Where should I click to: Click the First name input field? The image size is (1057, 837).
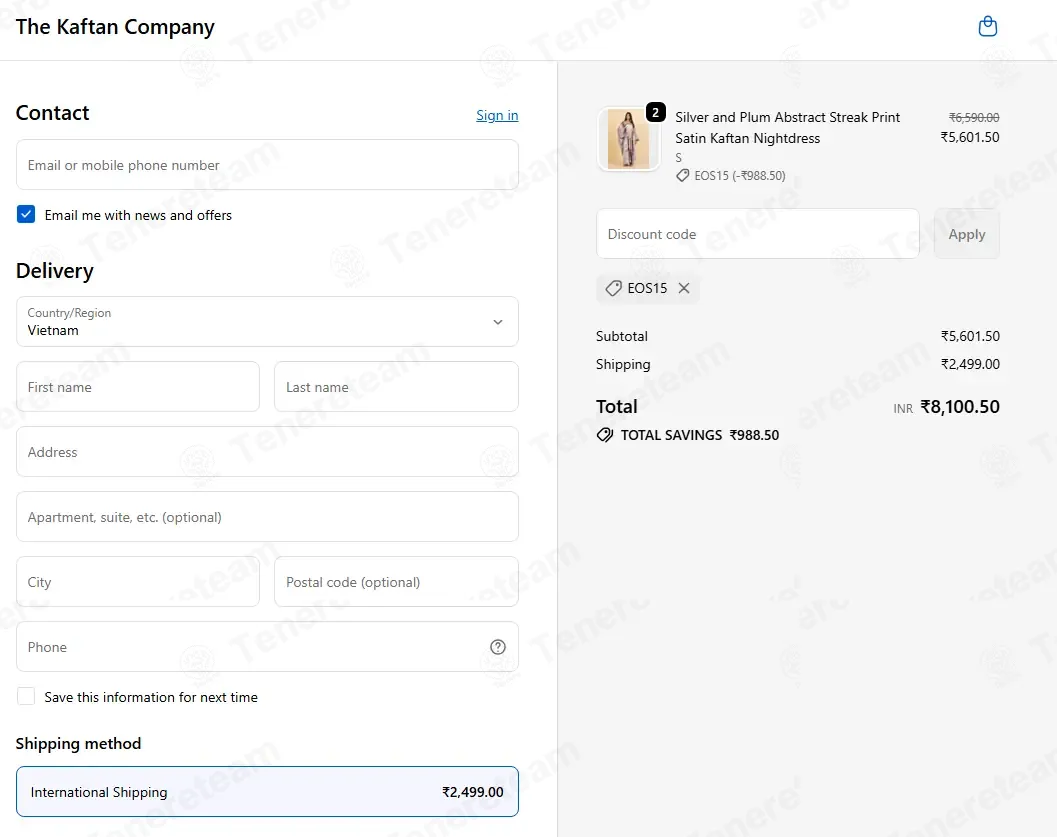click(138, 387)
